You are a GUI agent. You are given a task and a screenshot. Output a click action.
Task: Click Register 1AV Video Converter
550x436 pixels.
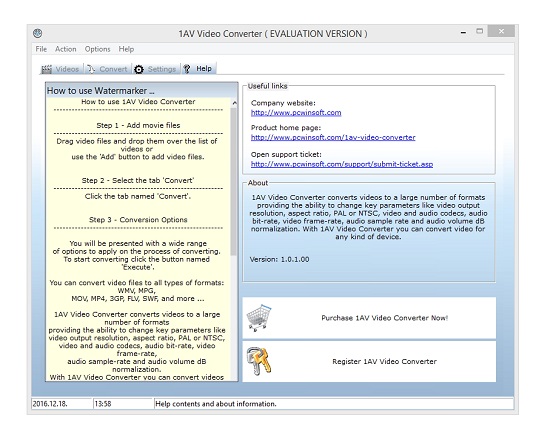pyautogui.click(x=369, y=361)
